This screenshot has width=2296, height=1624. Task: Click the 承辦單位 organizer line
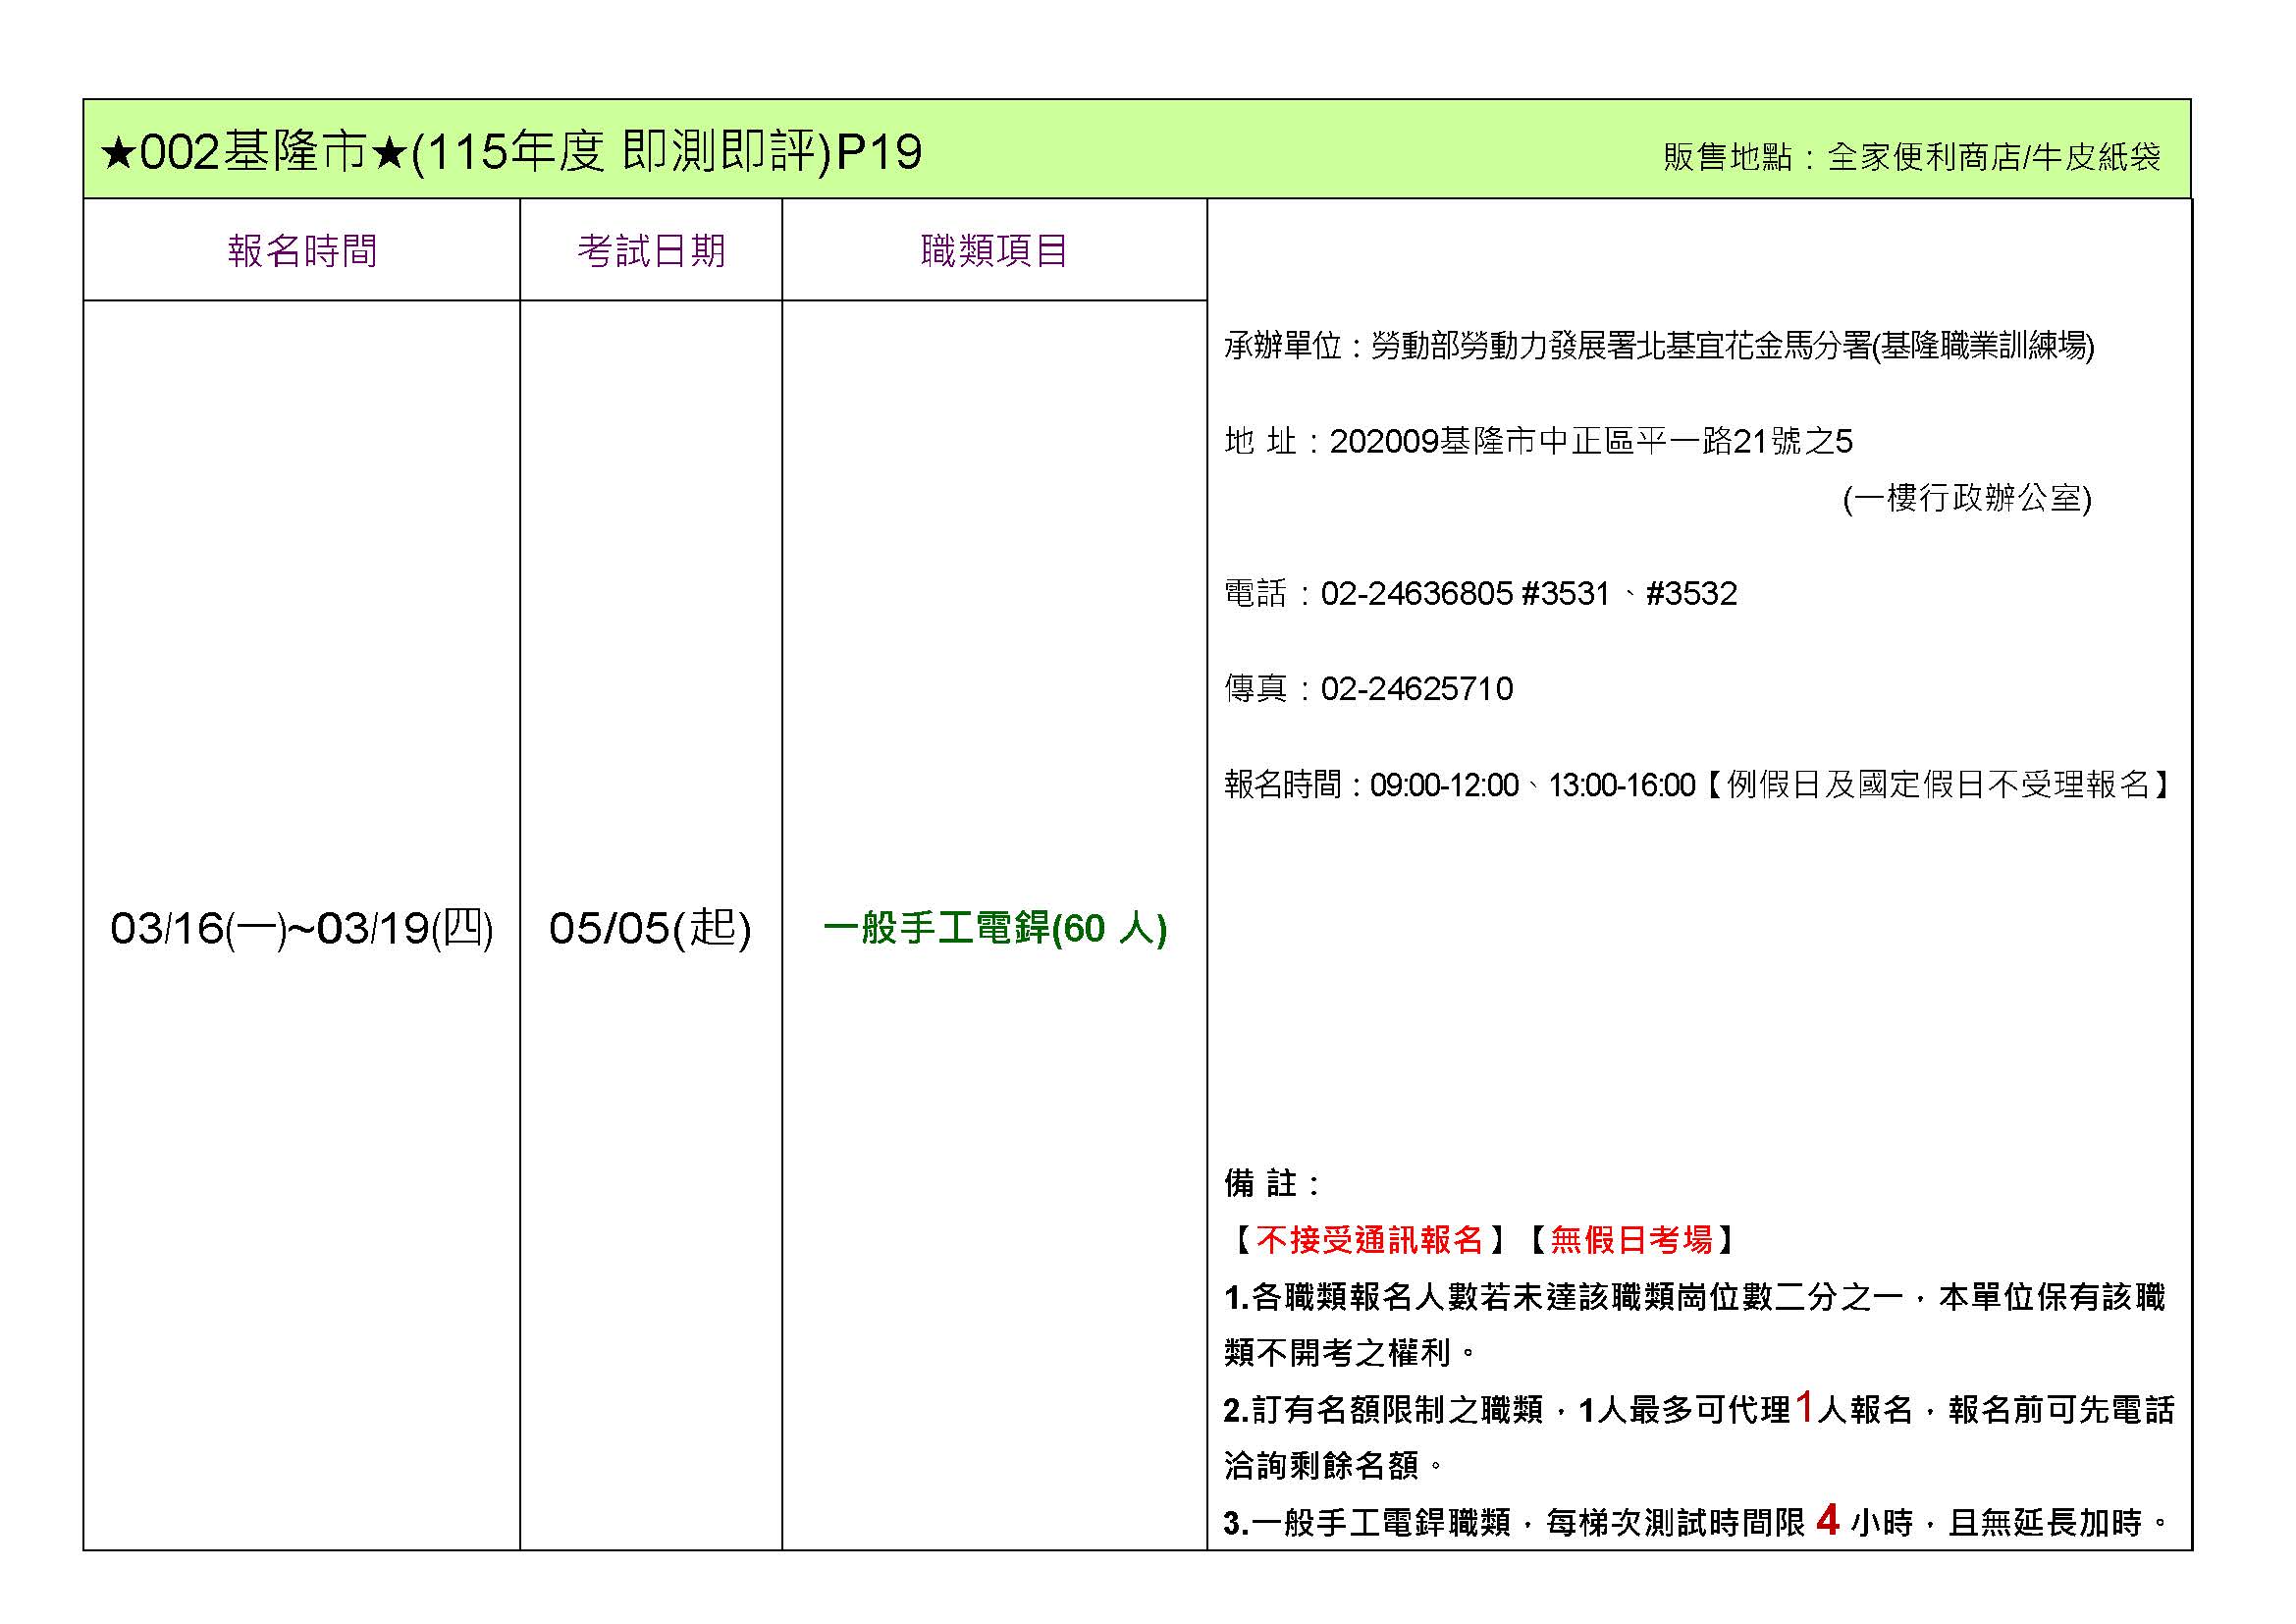pos(1658,346)
